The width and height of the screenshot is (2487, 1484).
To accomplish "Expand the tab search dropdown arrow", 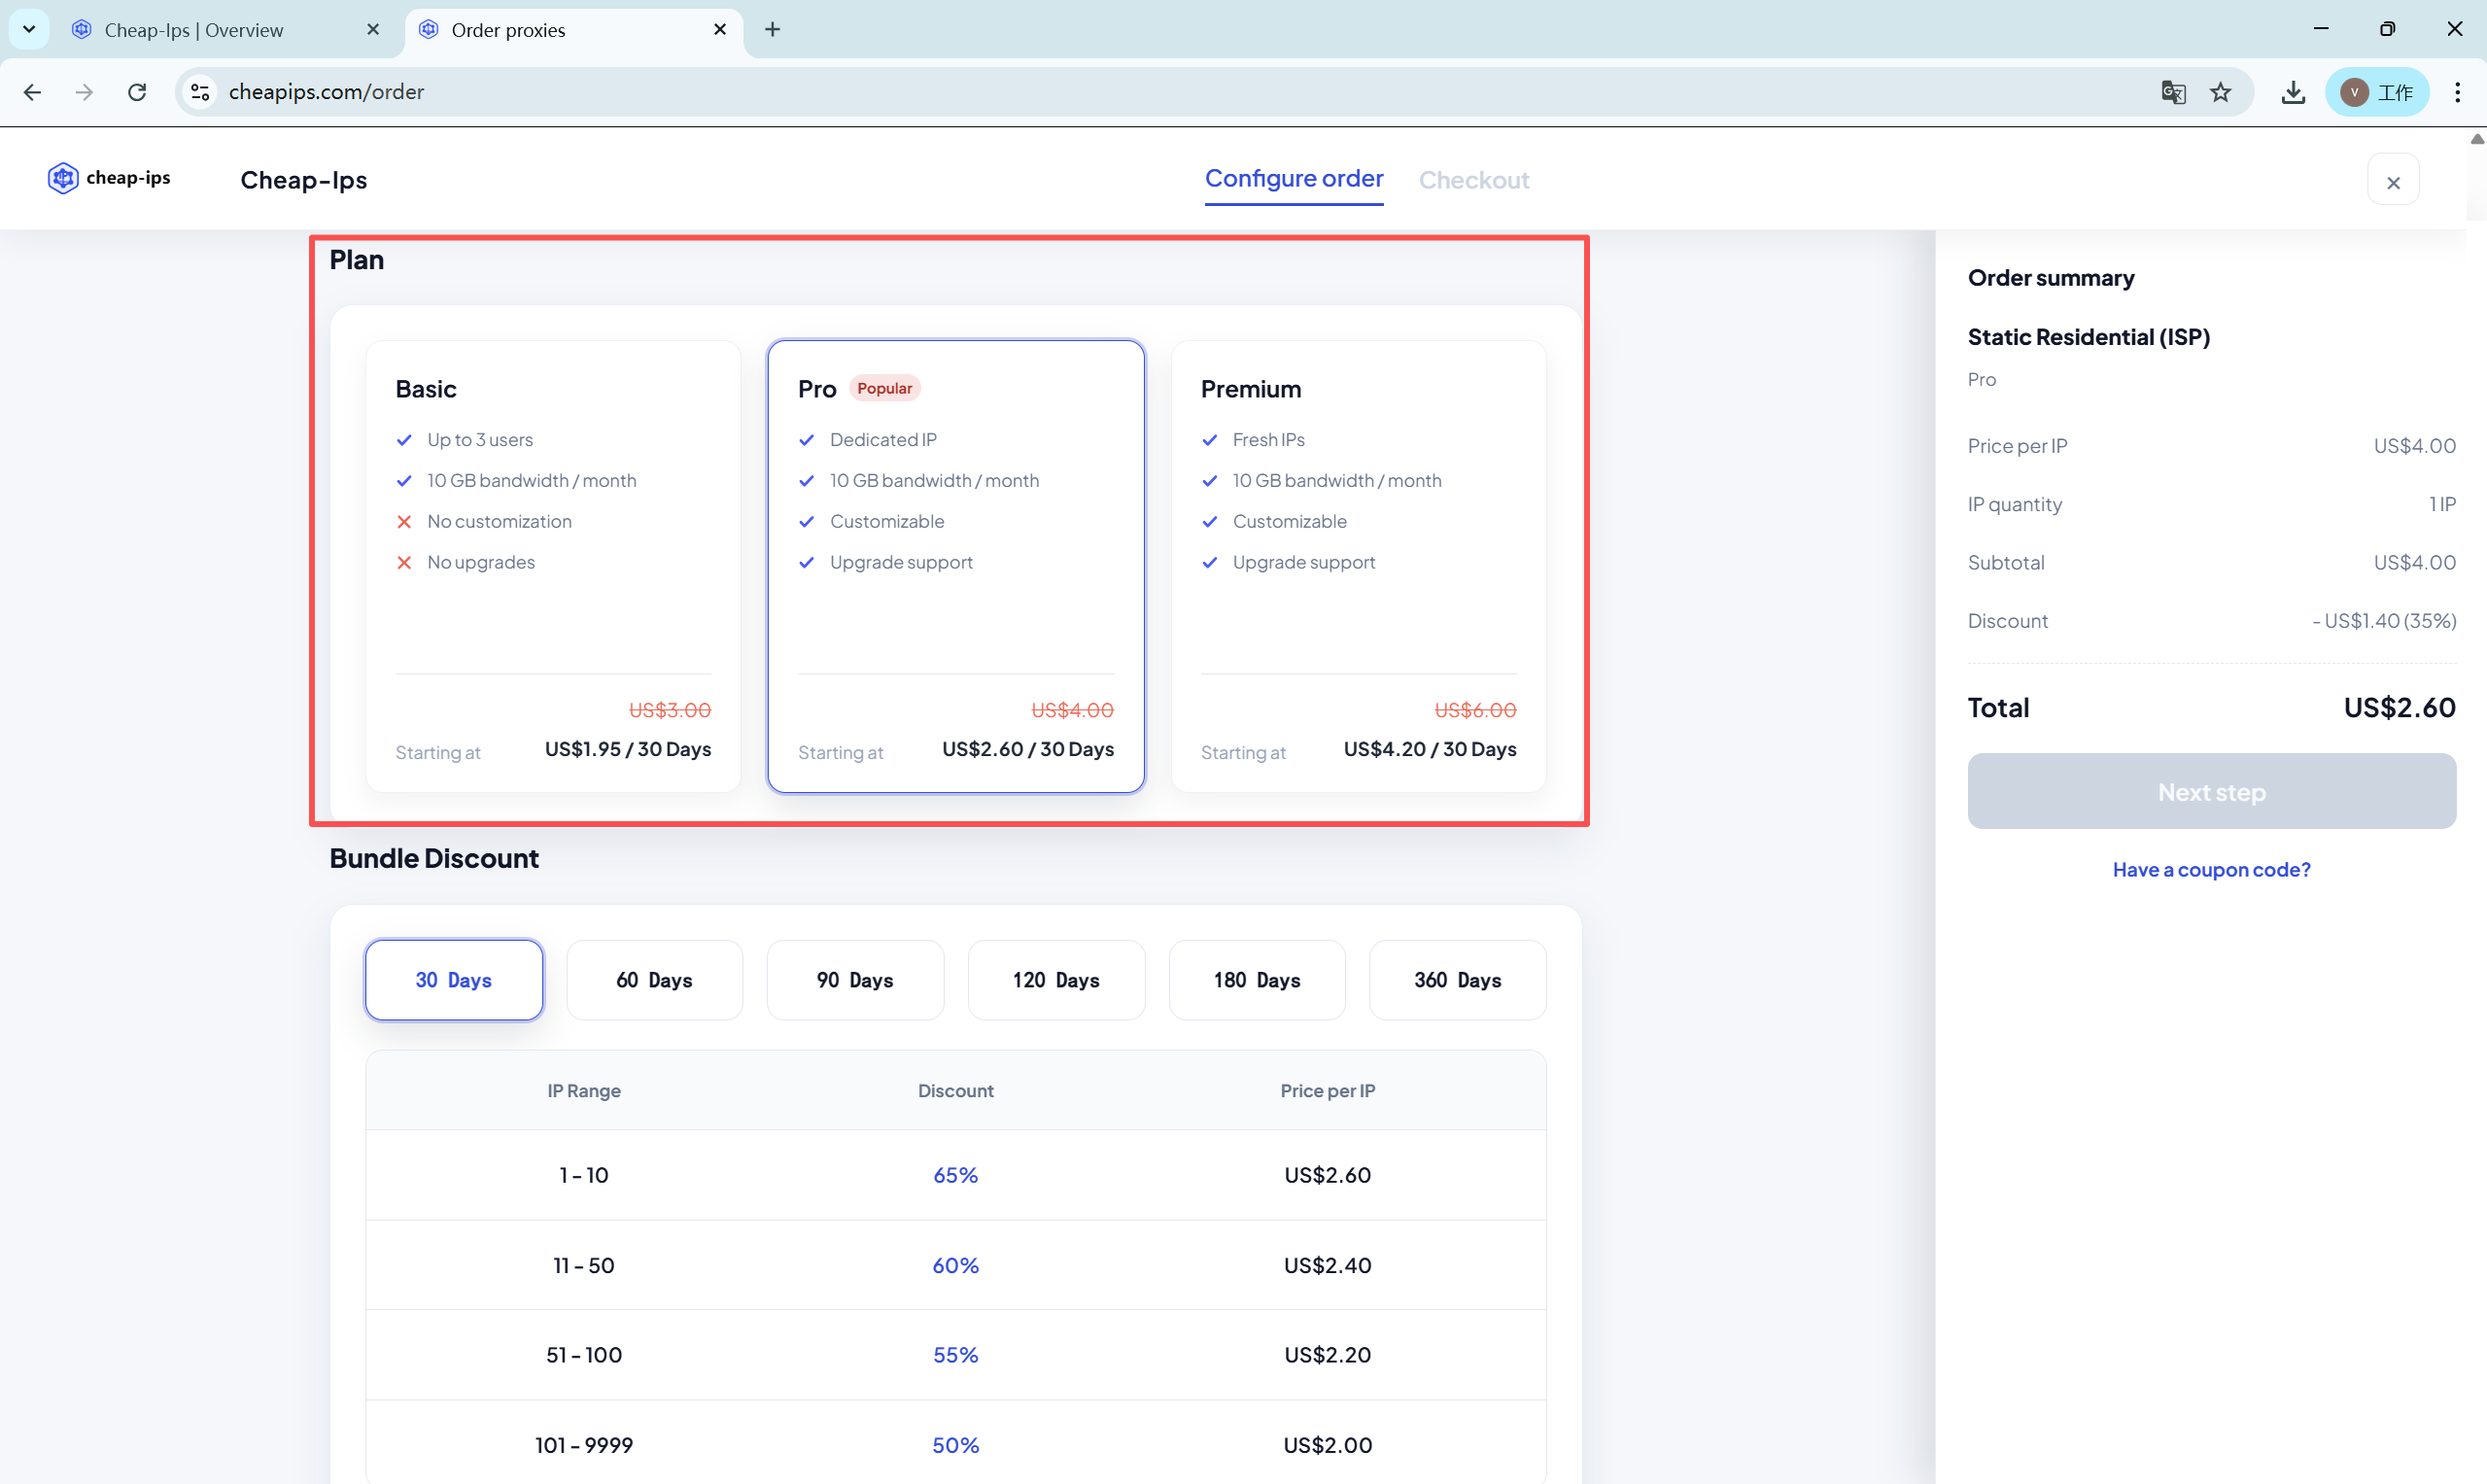I will click(x=29, y=29).
